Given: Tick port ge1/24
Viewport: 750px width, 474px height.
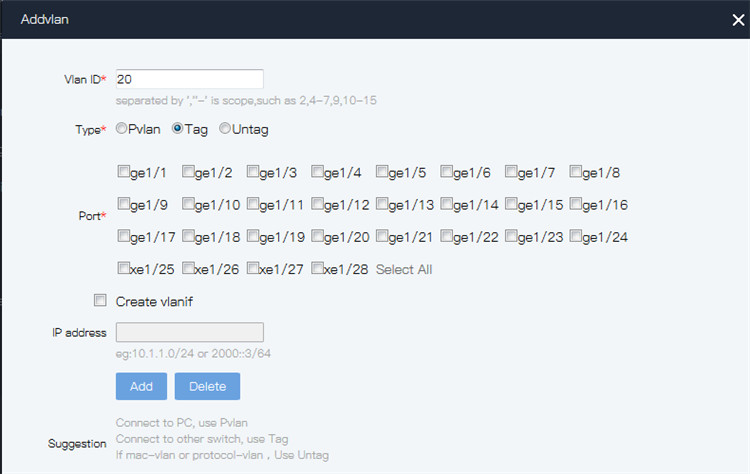Looking at the screenshot, I should point(575,236).
